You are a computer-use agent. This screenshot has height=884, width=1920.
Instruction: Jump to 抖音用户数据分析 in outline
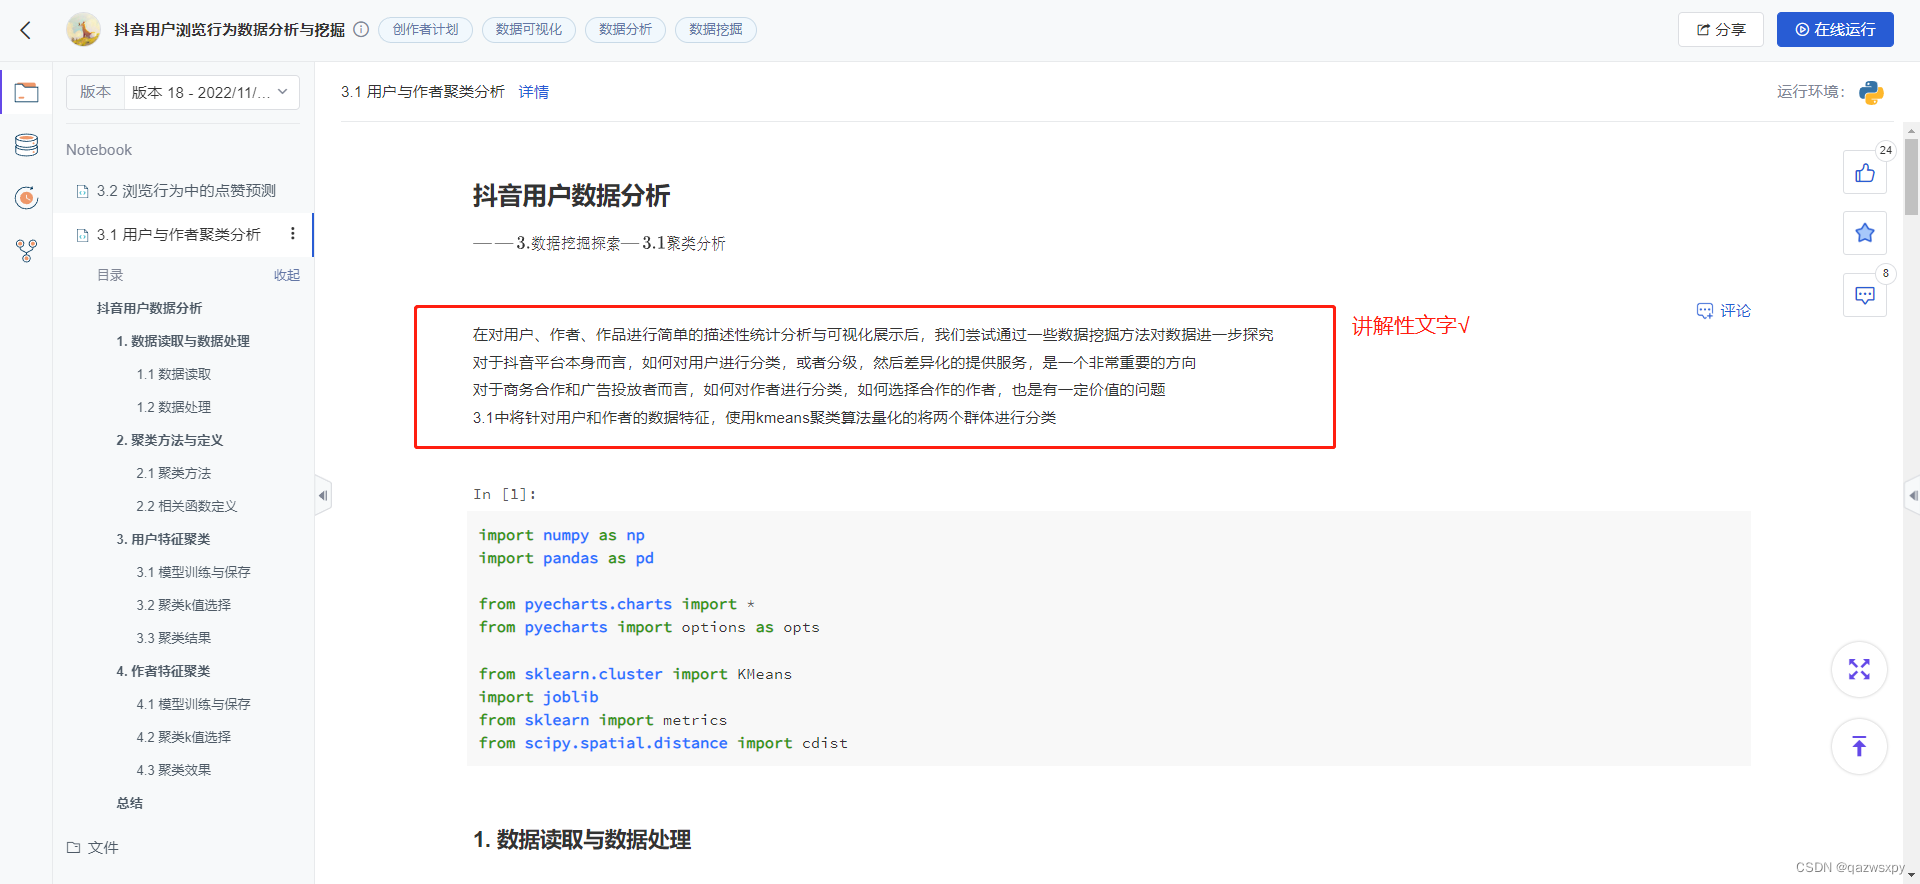click(149, 308)
